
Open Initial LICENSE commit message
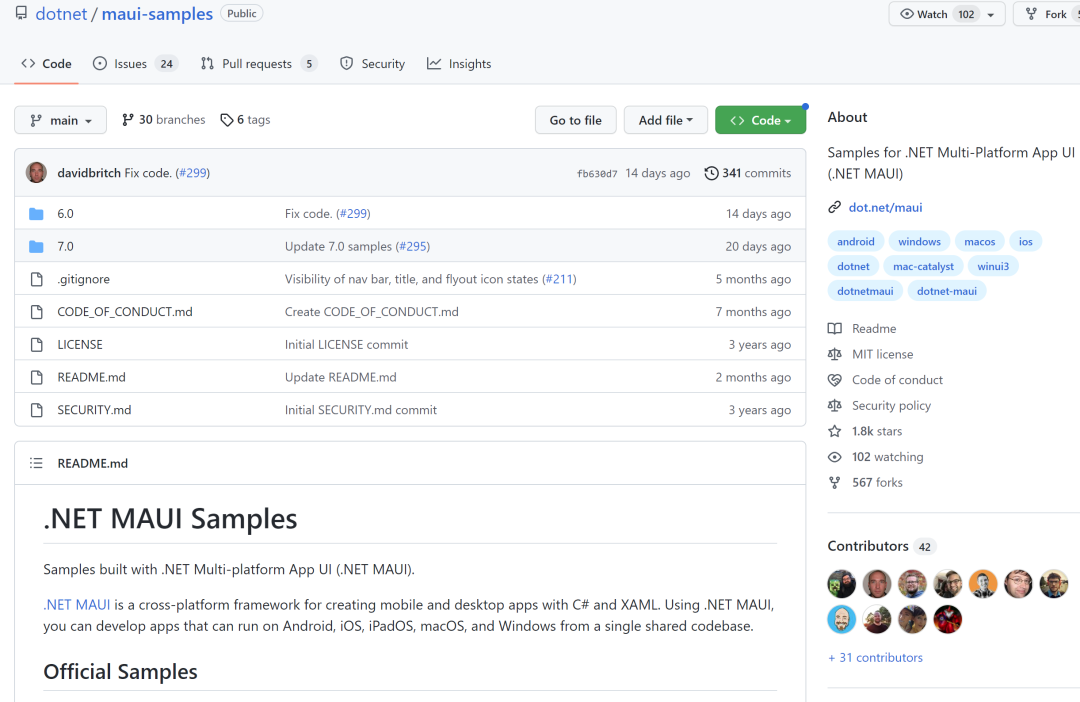coord(346,344)
